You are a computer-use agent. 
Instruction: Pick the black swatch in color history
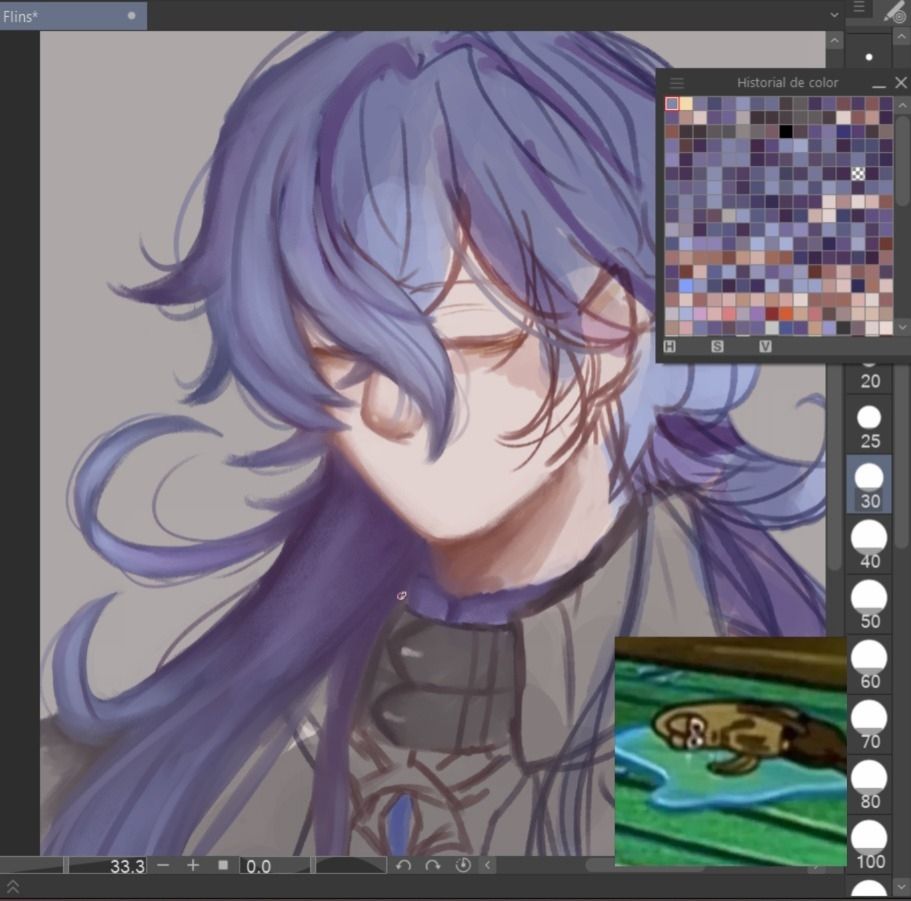click(x=786, y=131)
